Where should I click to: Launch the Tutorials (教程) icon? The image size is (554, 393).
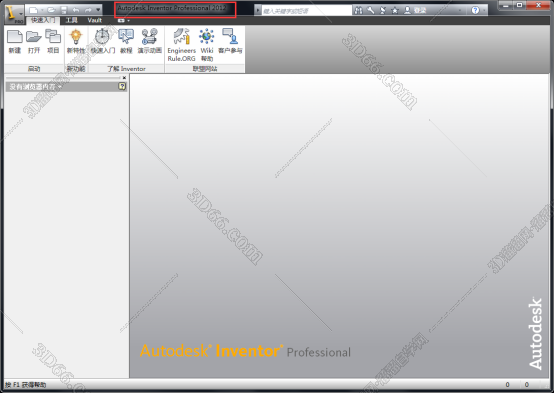click(x=126, y=41)
